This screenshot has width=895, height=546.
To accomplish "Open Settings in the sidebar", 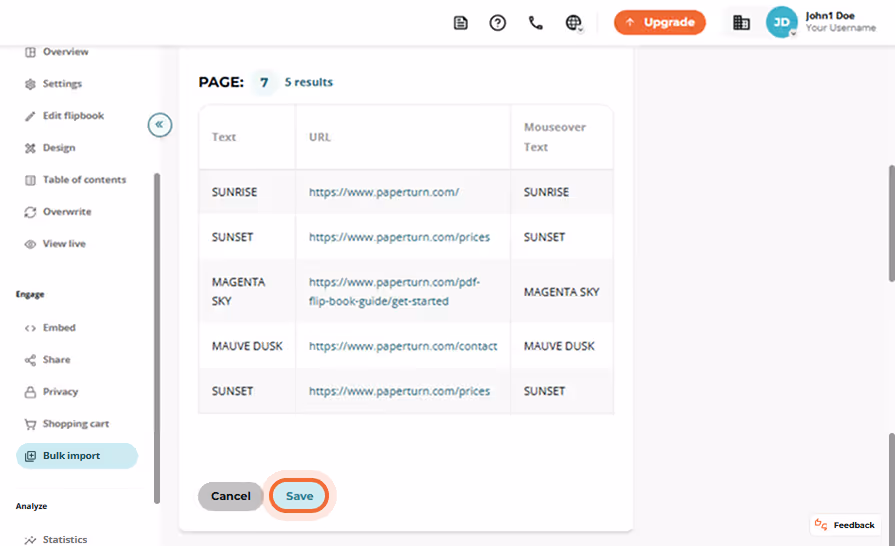I will click(62, 84).
